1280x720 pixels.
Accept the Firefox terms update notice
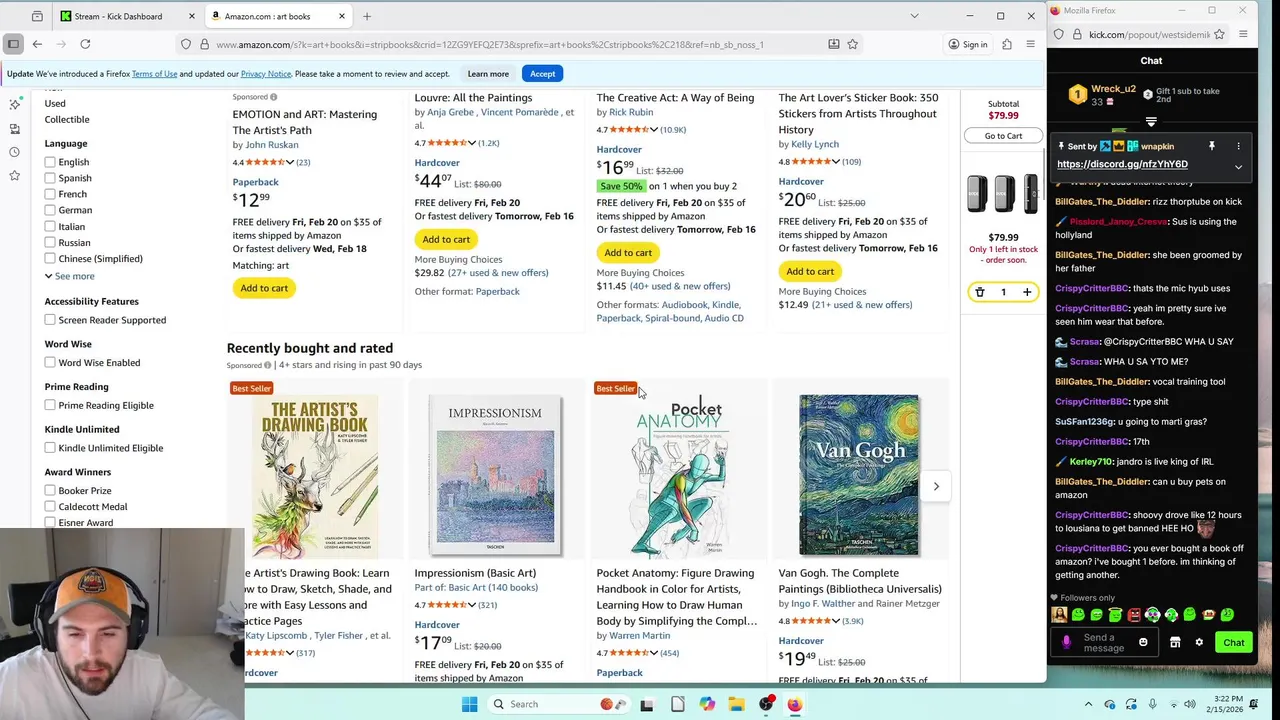(x=542, y=74)
